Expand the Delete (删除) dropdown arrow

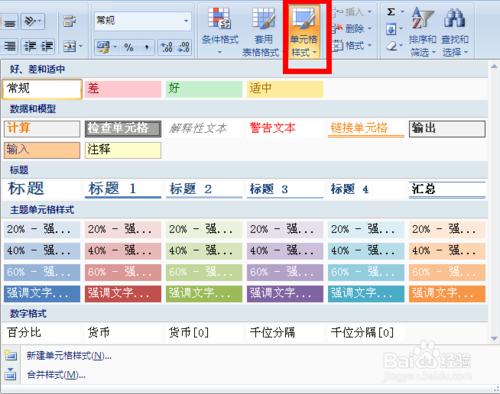pos(370,29)
